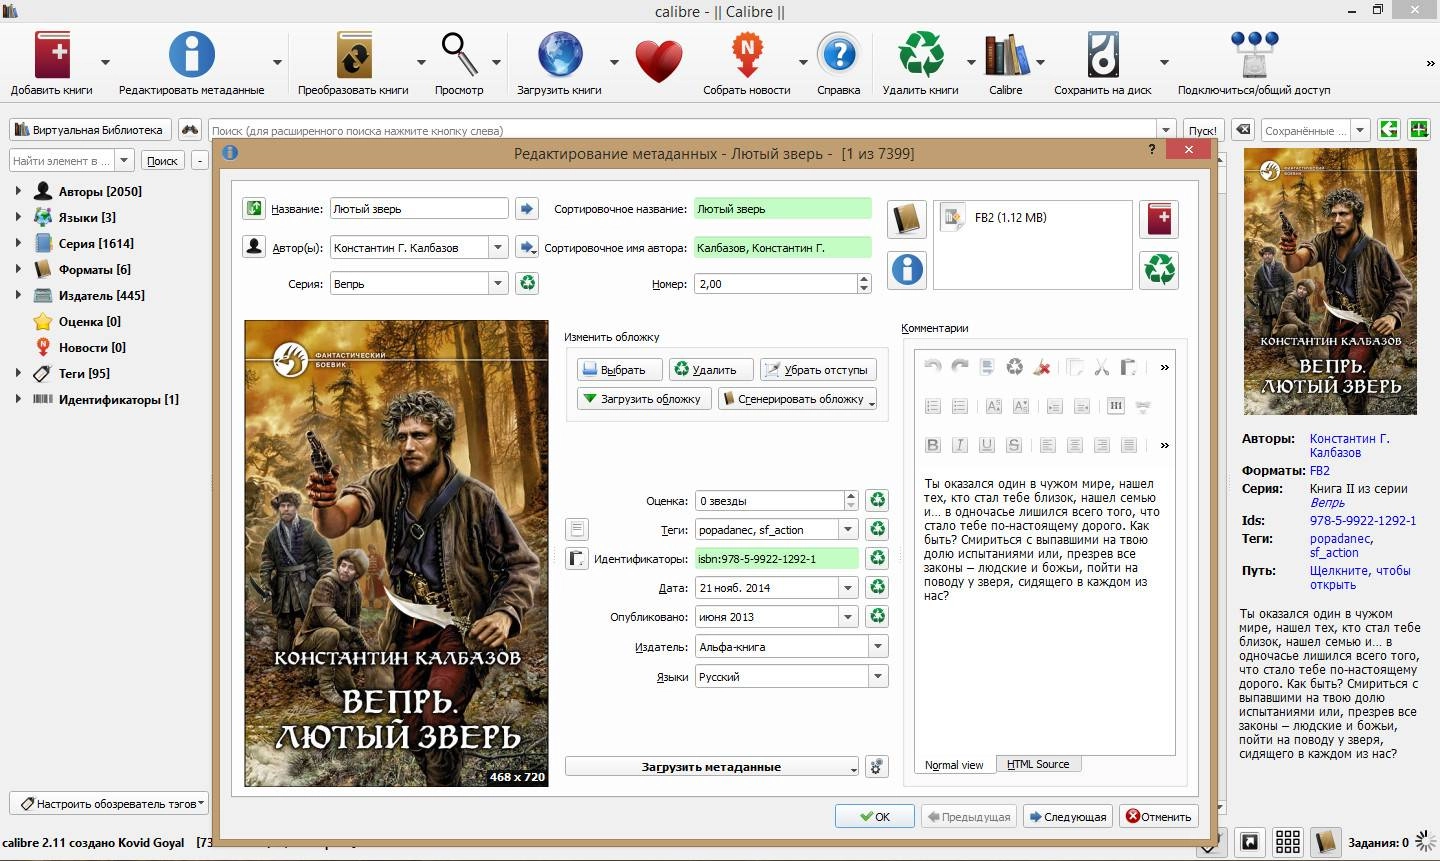This screenshot has width=1440, height=861.
Task: Click the Следующая button
Action: 1067,816
